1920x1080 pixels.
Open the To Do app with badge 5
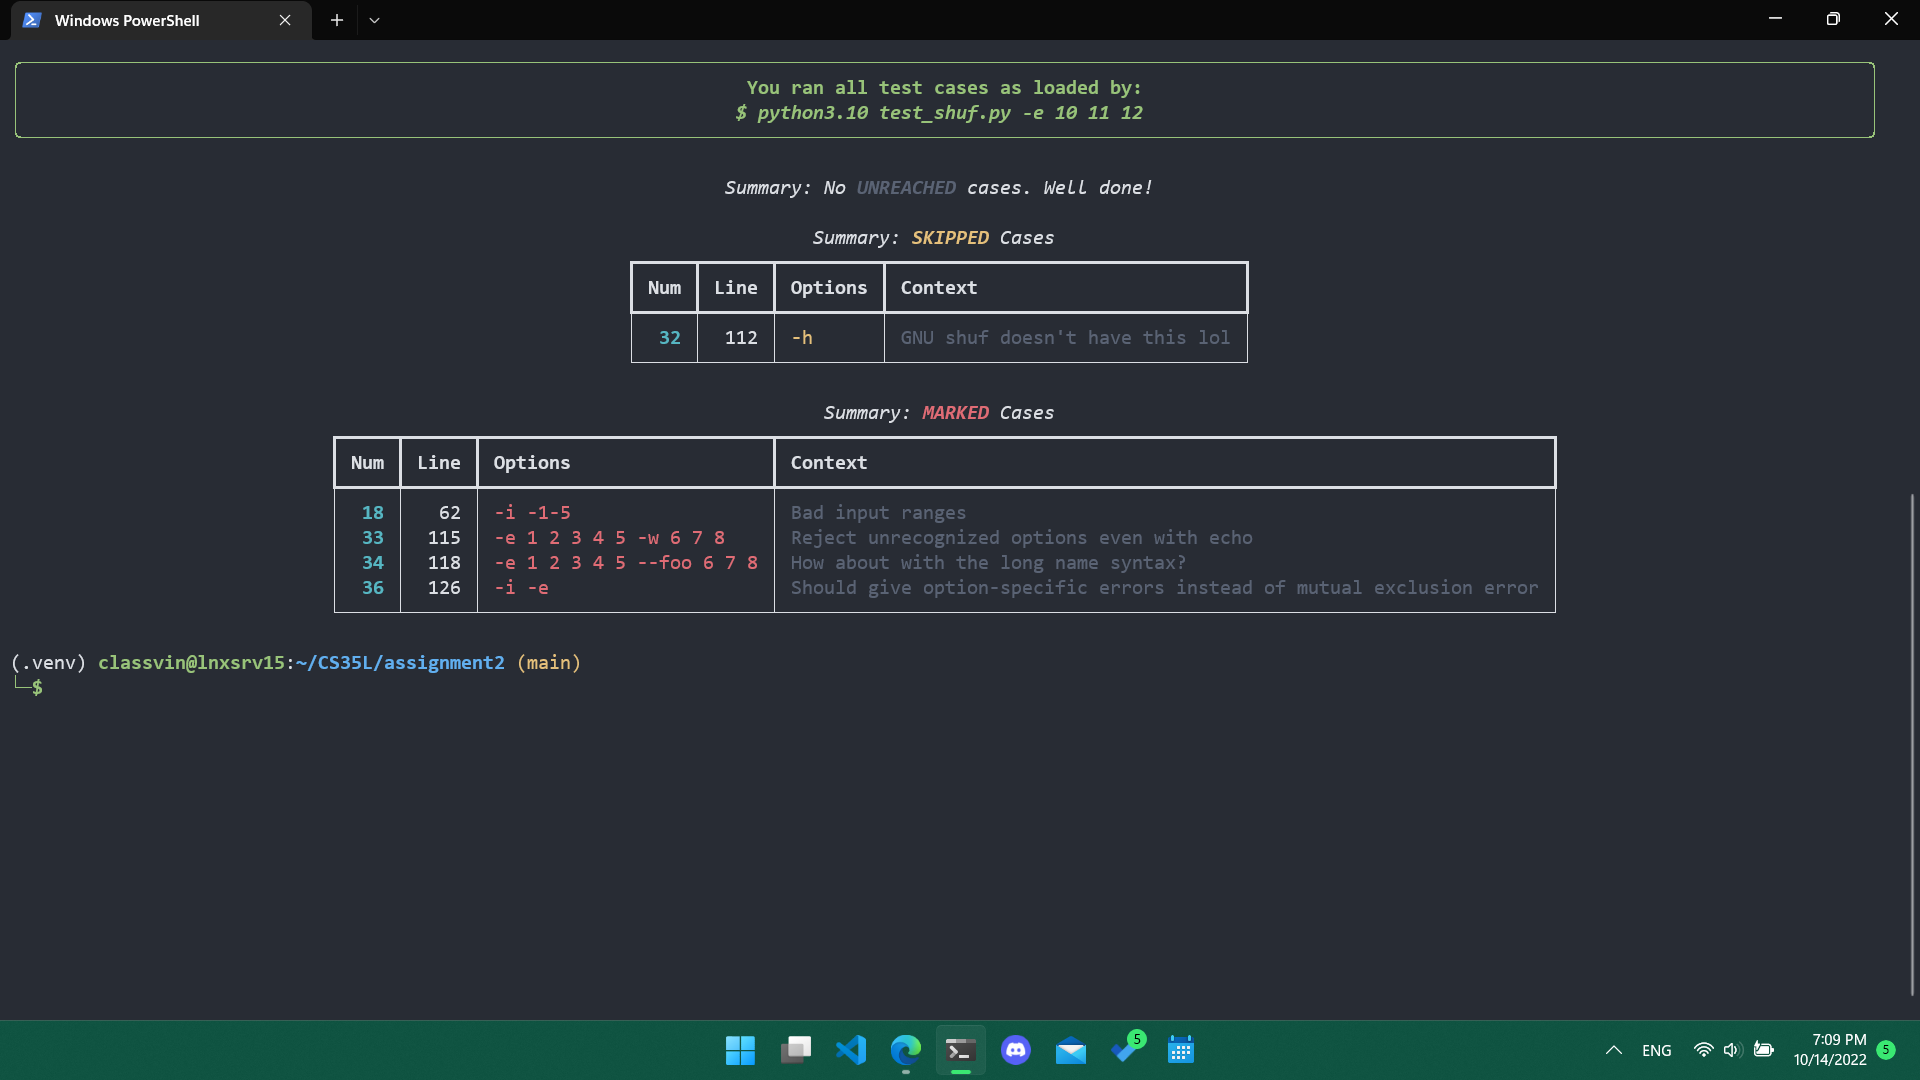click(1127, 1050)
